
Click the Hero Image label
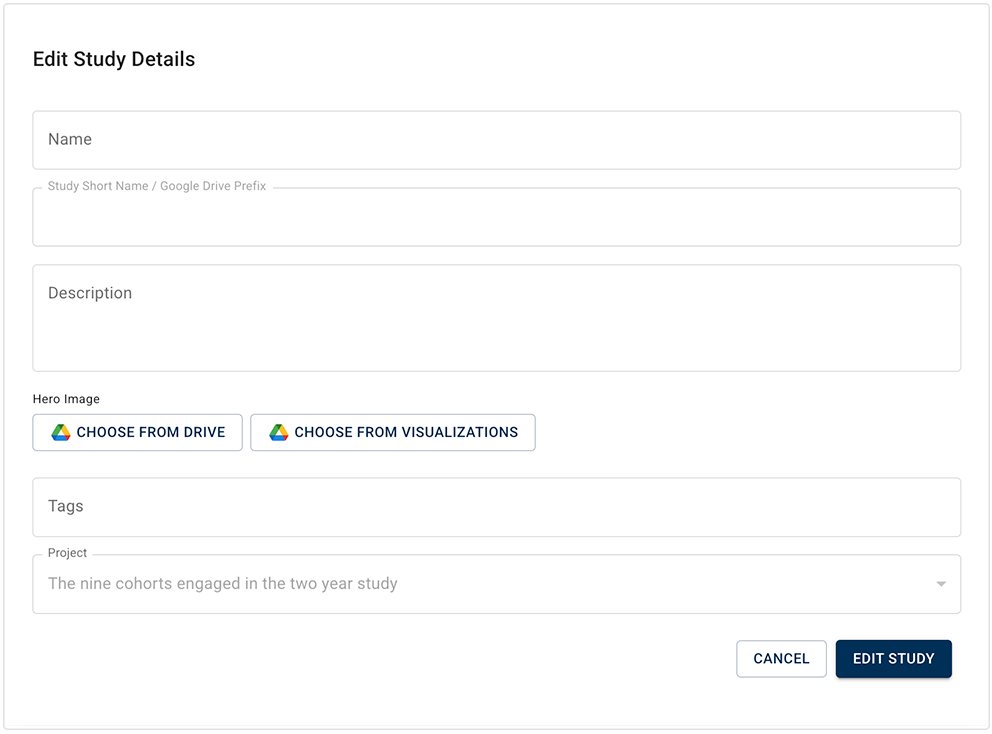point(66,399)
